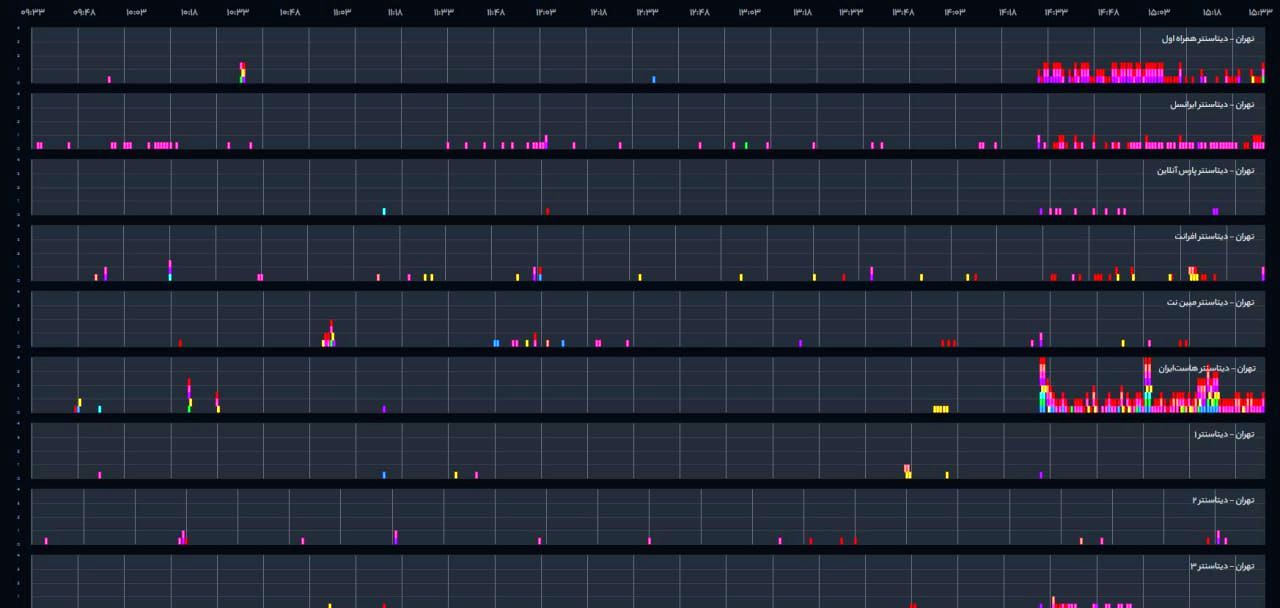Click the 14:18 time axis label
This screenshot has width=1280, height=608.
1006,12
